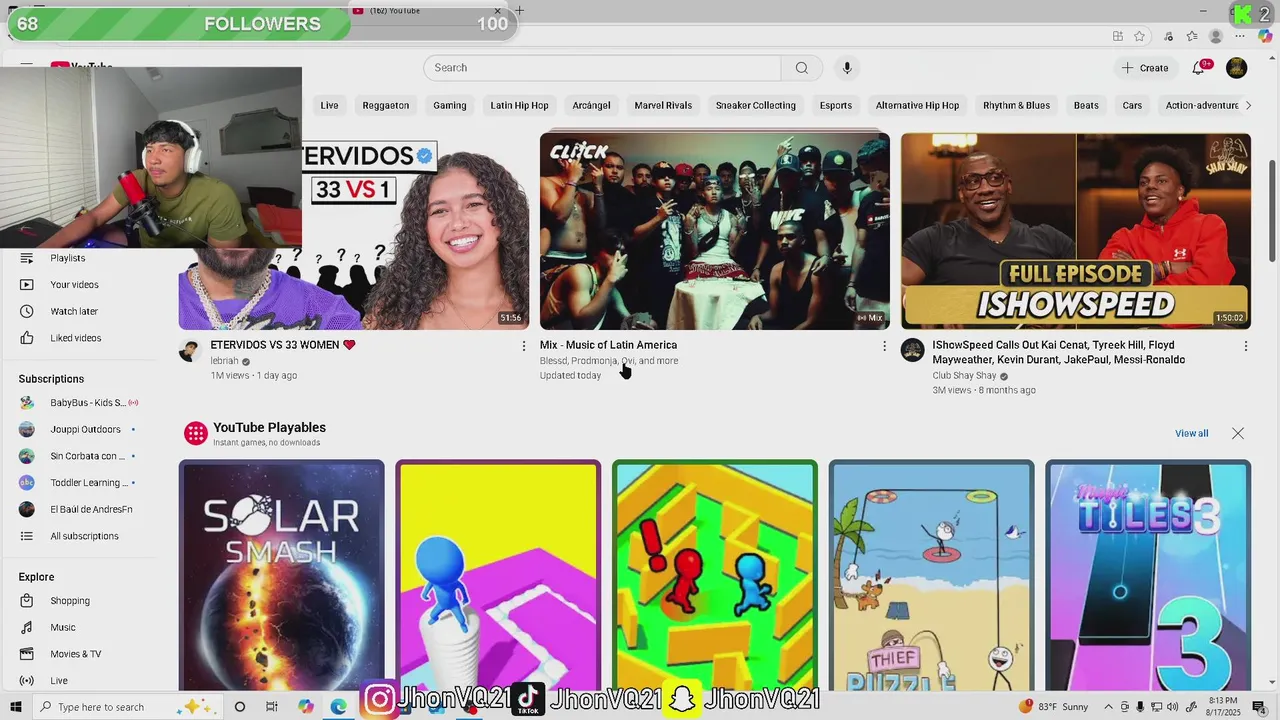Click Mix - Music of Latin America title

[x=608, y=345]
